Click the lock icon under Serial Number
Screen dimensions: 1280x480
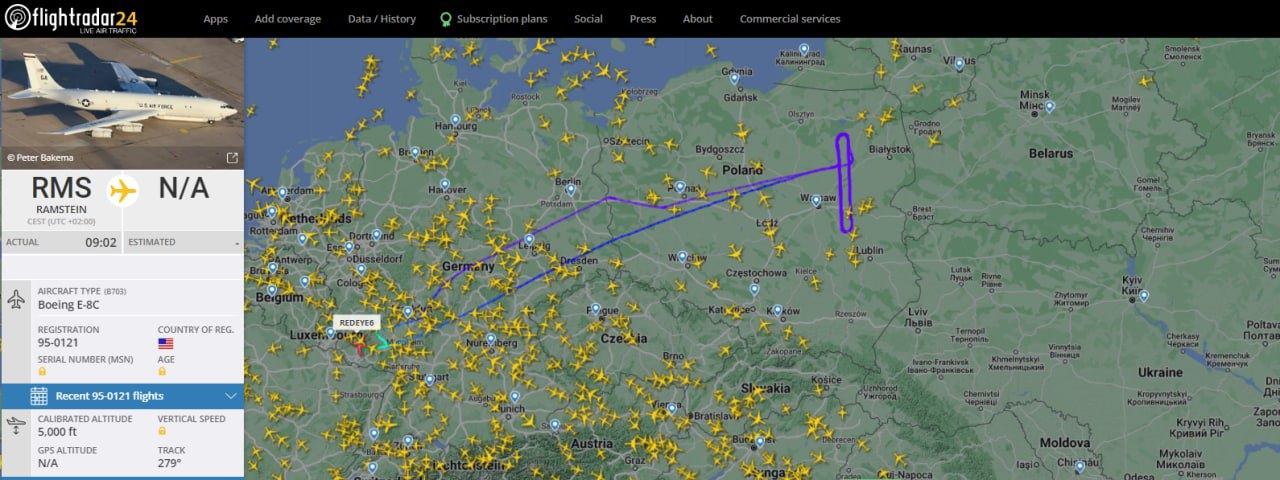[x=42, y=371]
